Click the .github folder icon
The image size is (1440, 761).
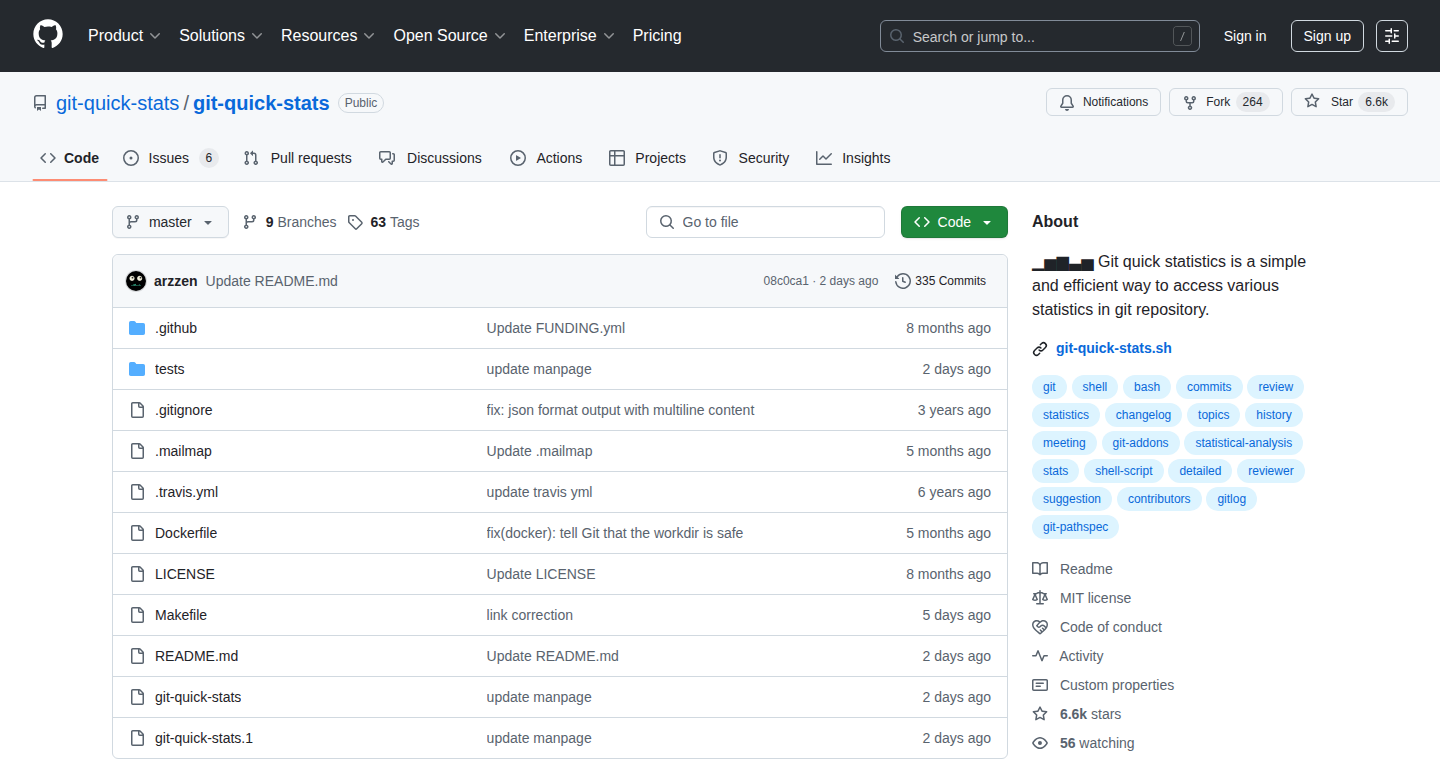point(137,328)
